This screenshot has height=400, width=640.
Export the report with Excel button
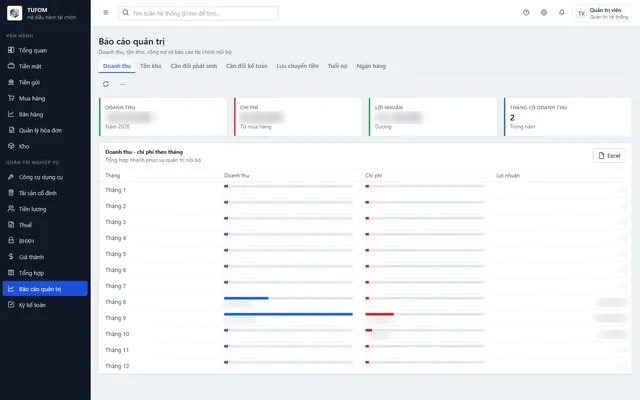609,156
